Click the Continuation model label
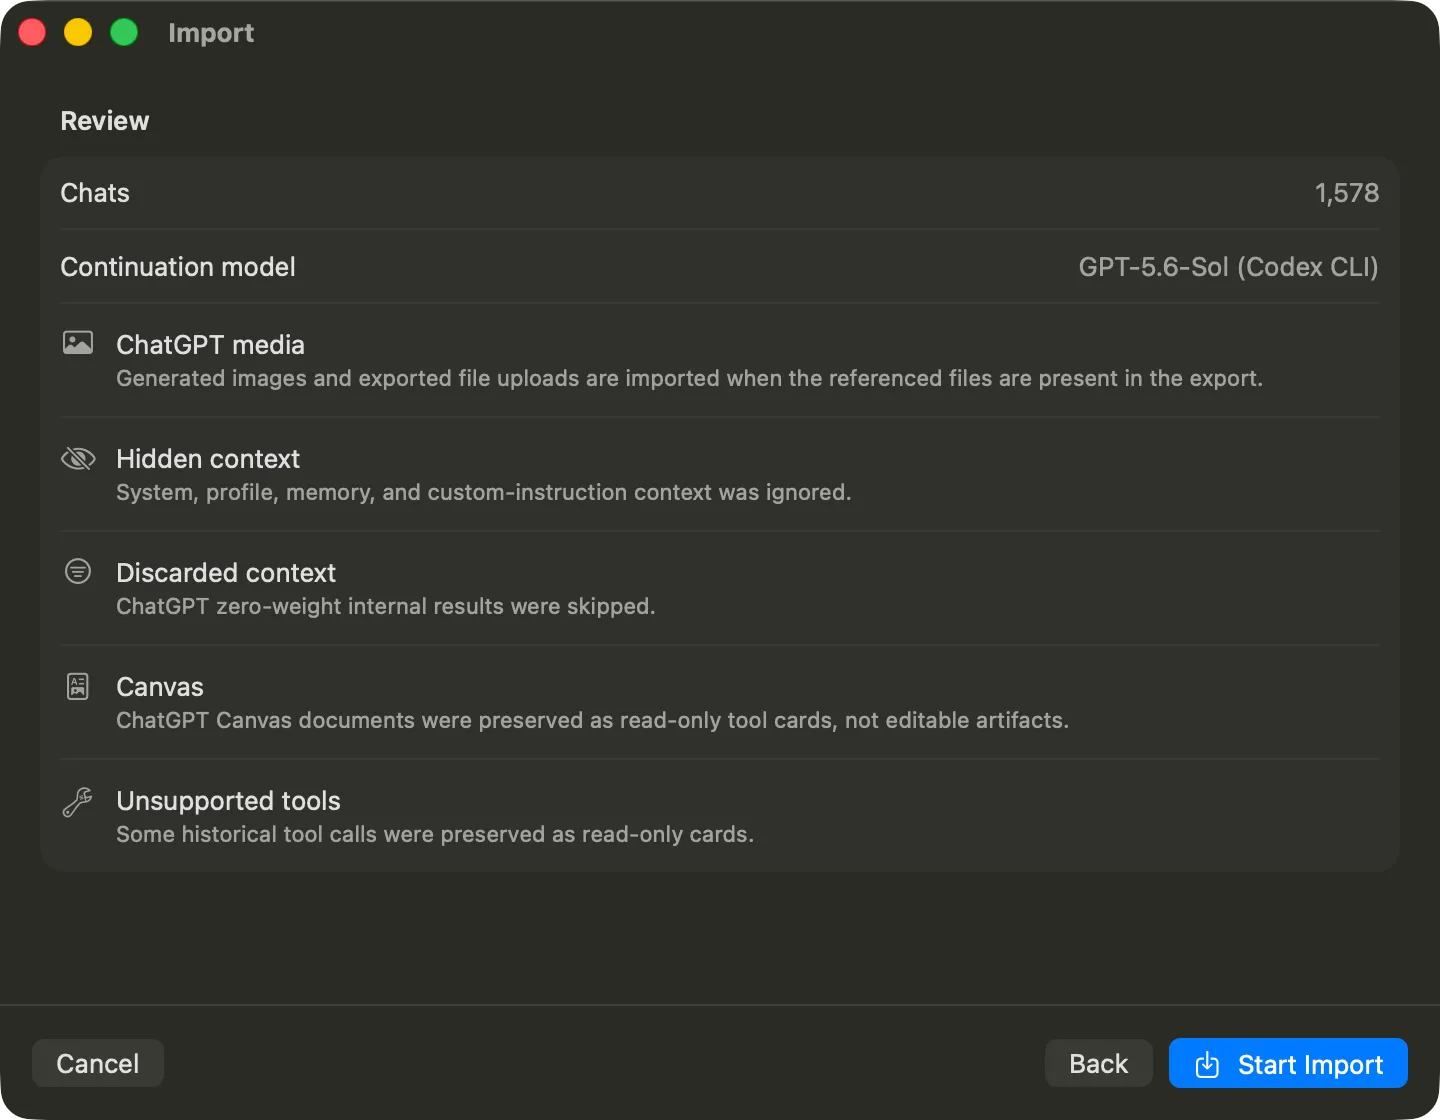 (x=178, y=267)
